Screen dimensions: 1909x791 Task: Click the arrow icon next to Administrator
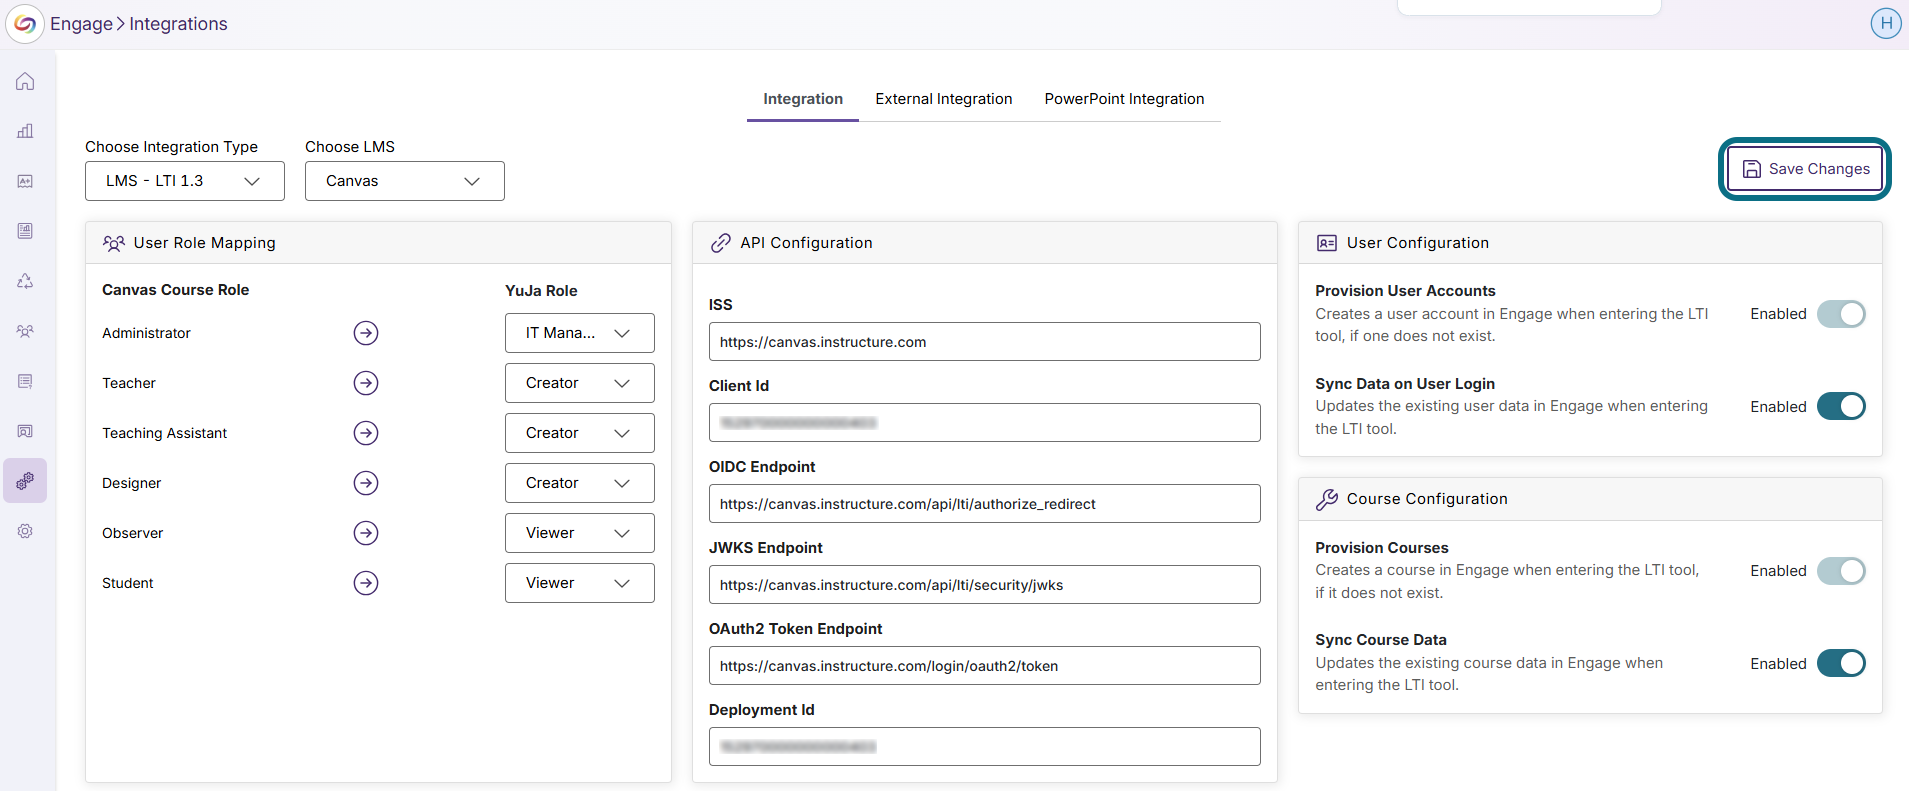point(366,333)
